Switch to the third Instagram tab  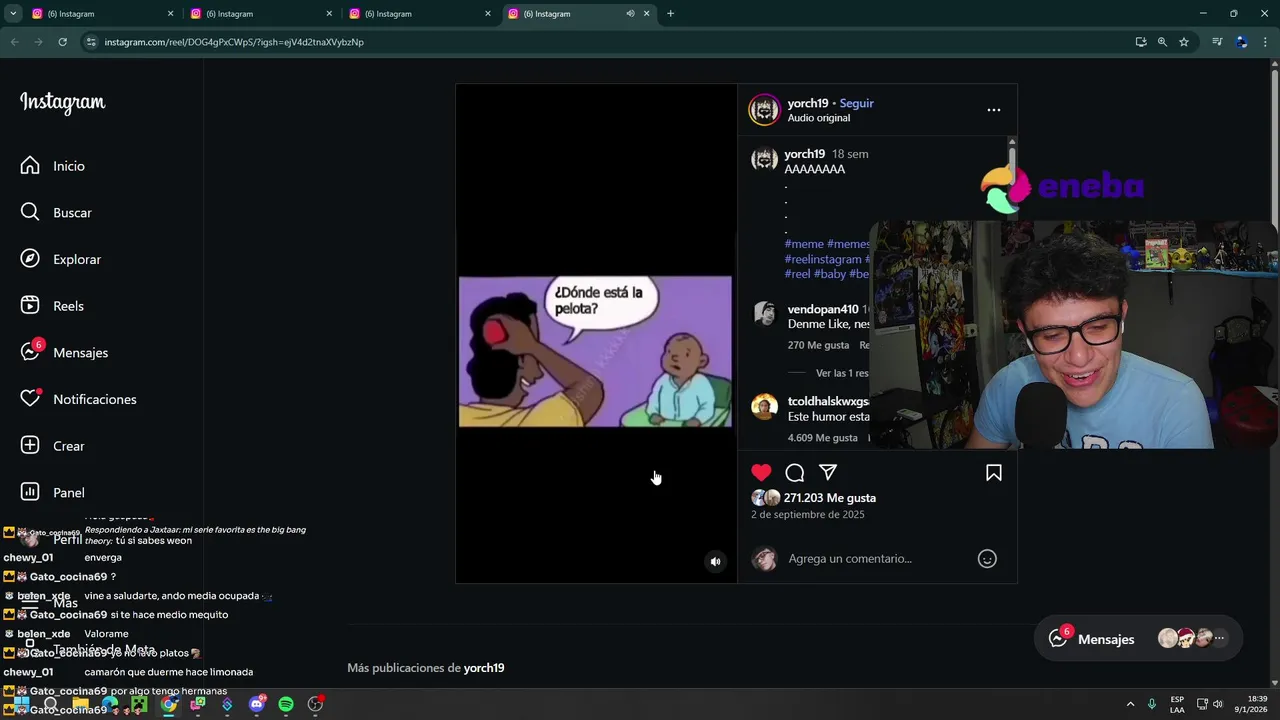(x=418, y=14)
